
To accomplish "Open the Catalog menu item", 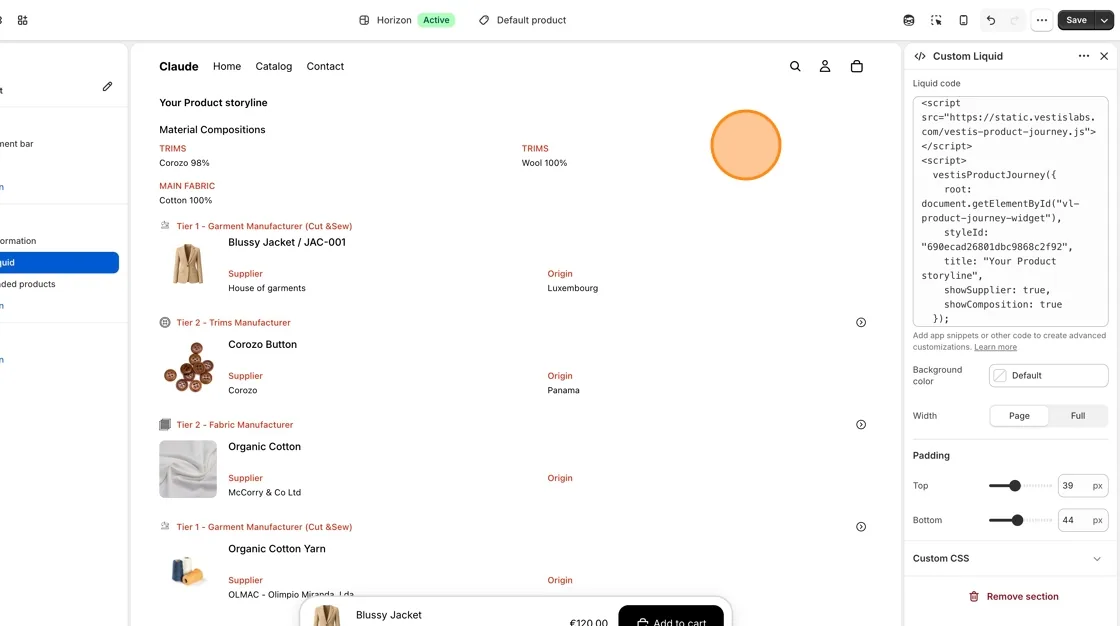I will pos(274,66).
